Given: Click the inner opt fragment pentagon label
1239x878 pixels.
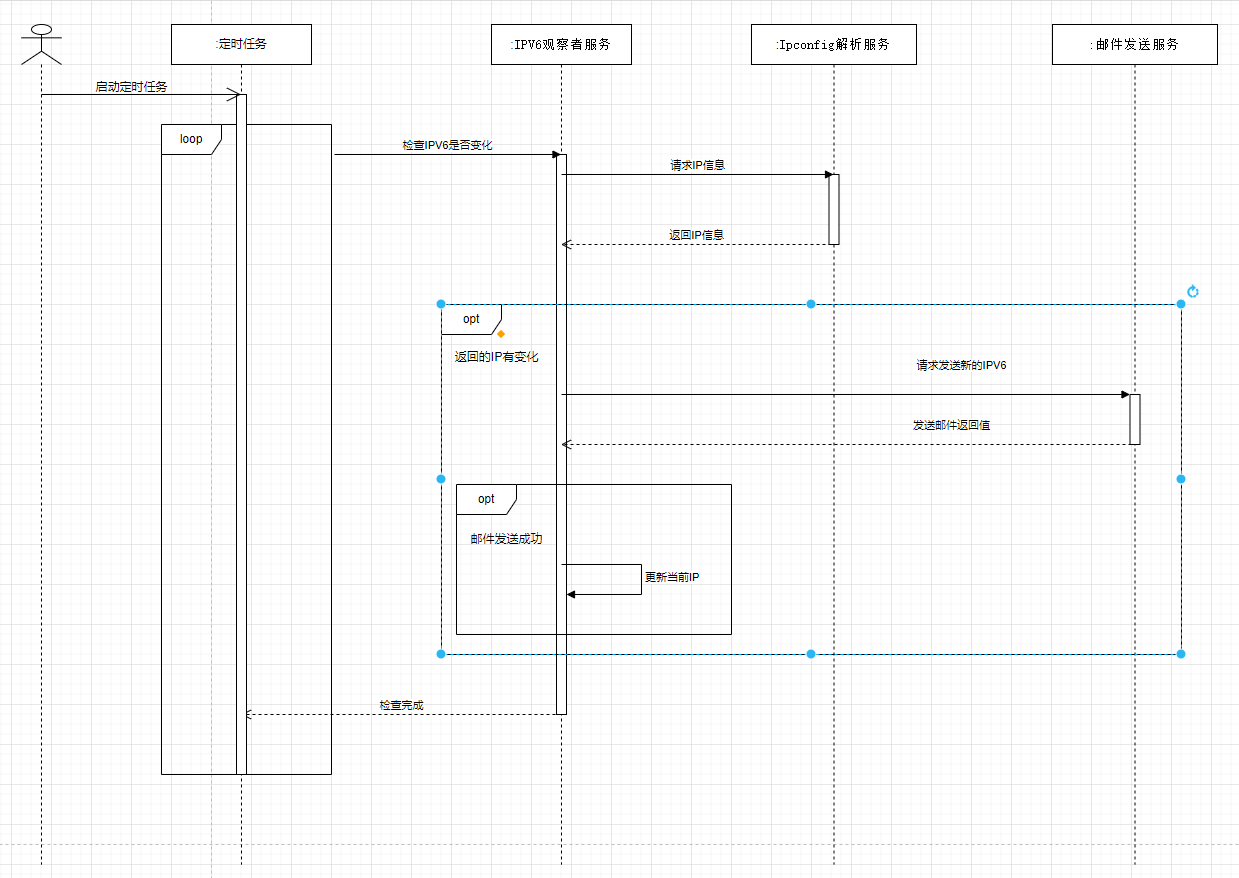Looking at the screenshot, I should (x=485, y=498).
